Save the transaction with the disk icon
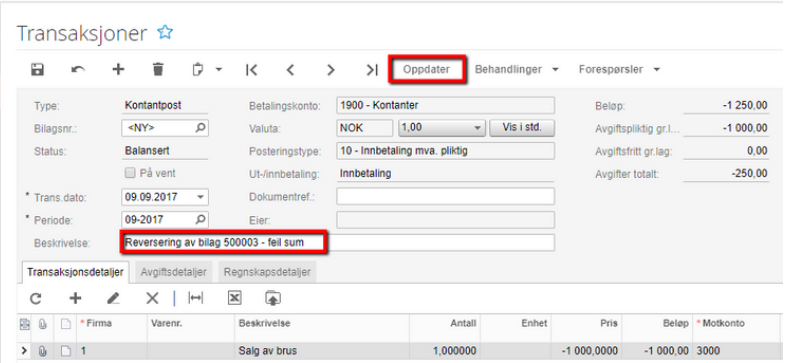Screen dimensions: 786x363 (x=37, y=70)
